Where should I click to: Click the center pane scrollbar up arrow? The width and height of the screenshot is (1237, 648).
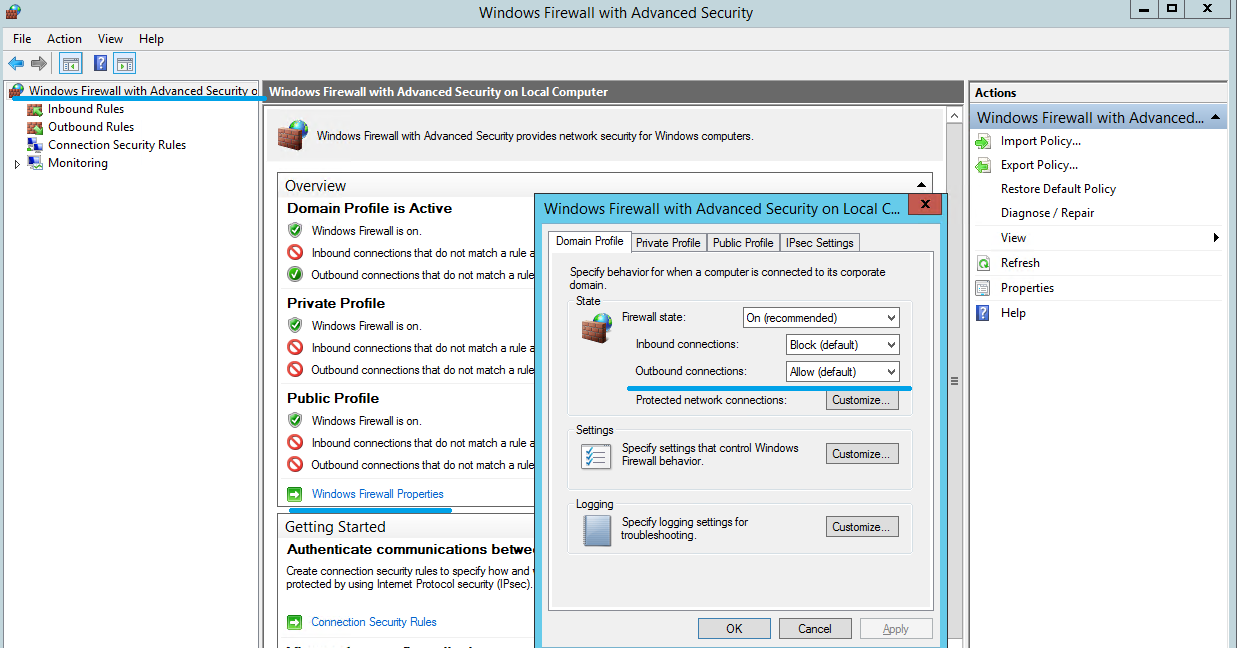(954, 116)
